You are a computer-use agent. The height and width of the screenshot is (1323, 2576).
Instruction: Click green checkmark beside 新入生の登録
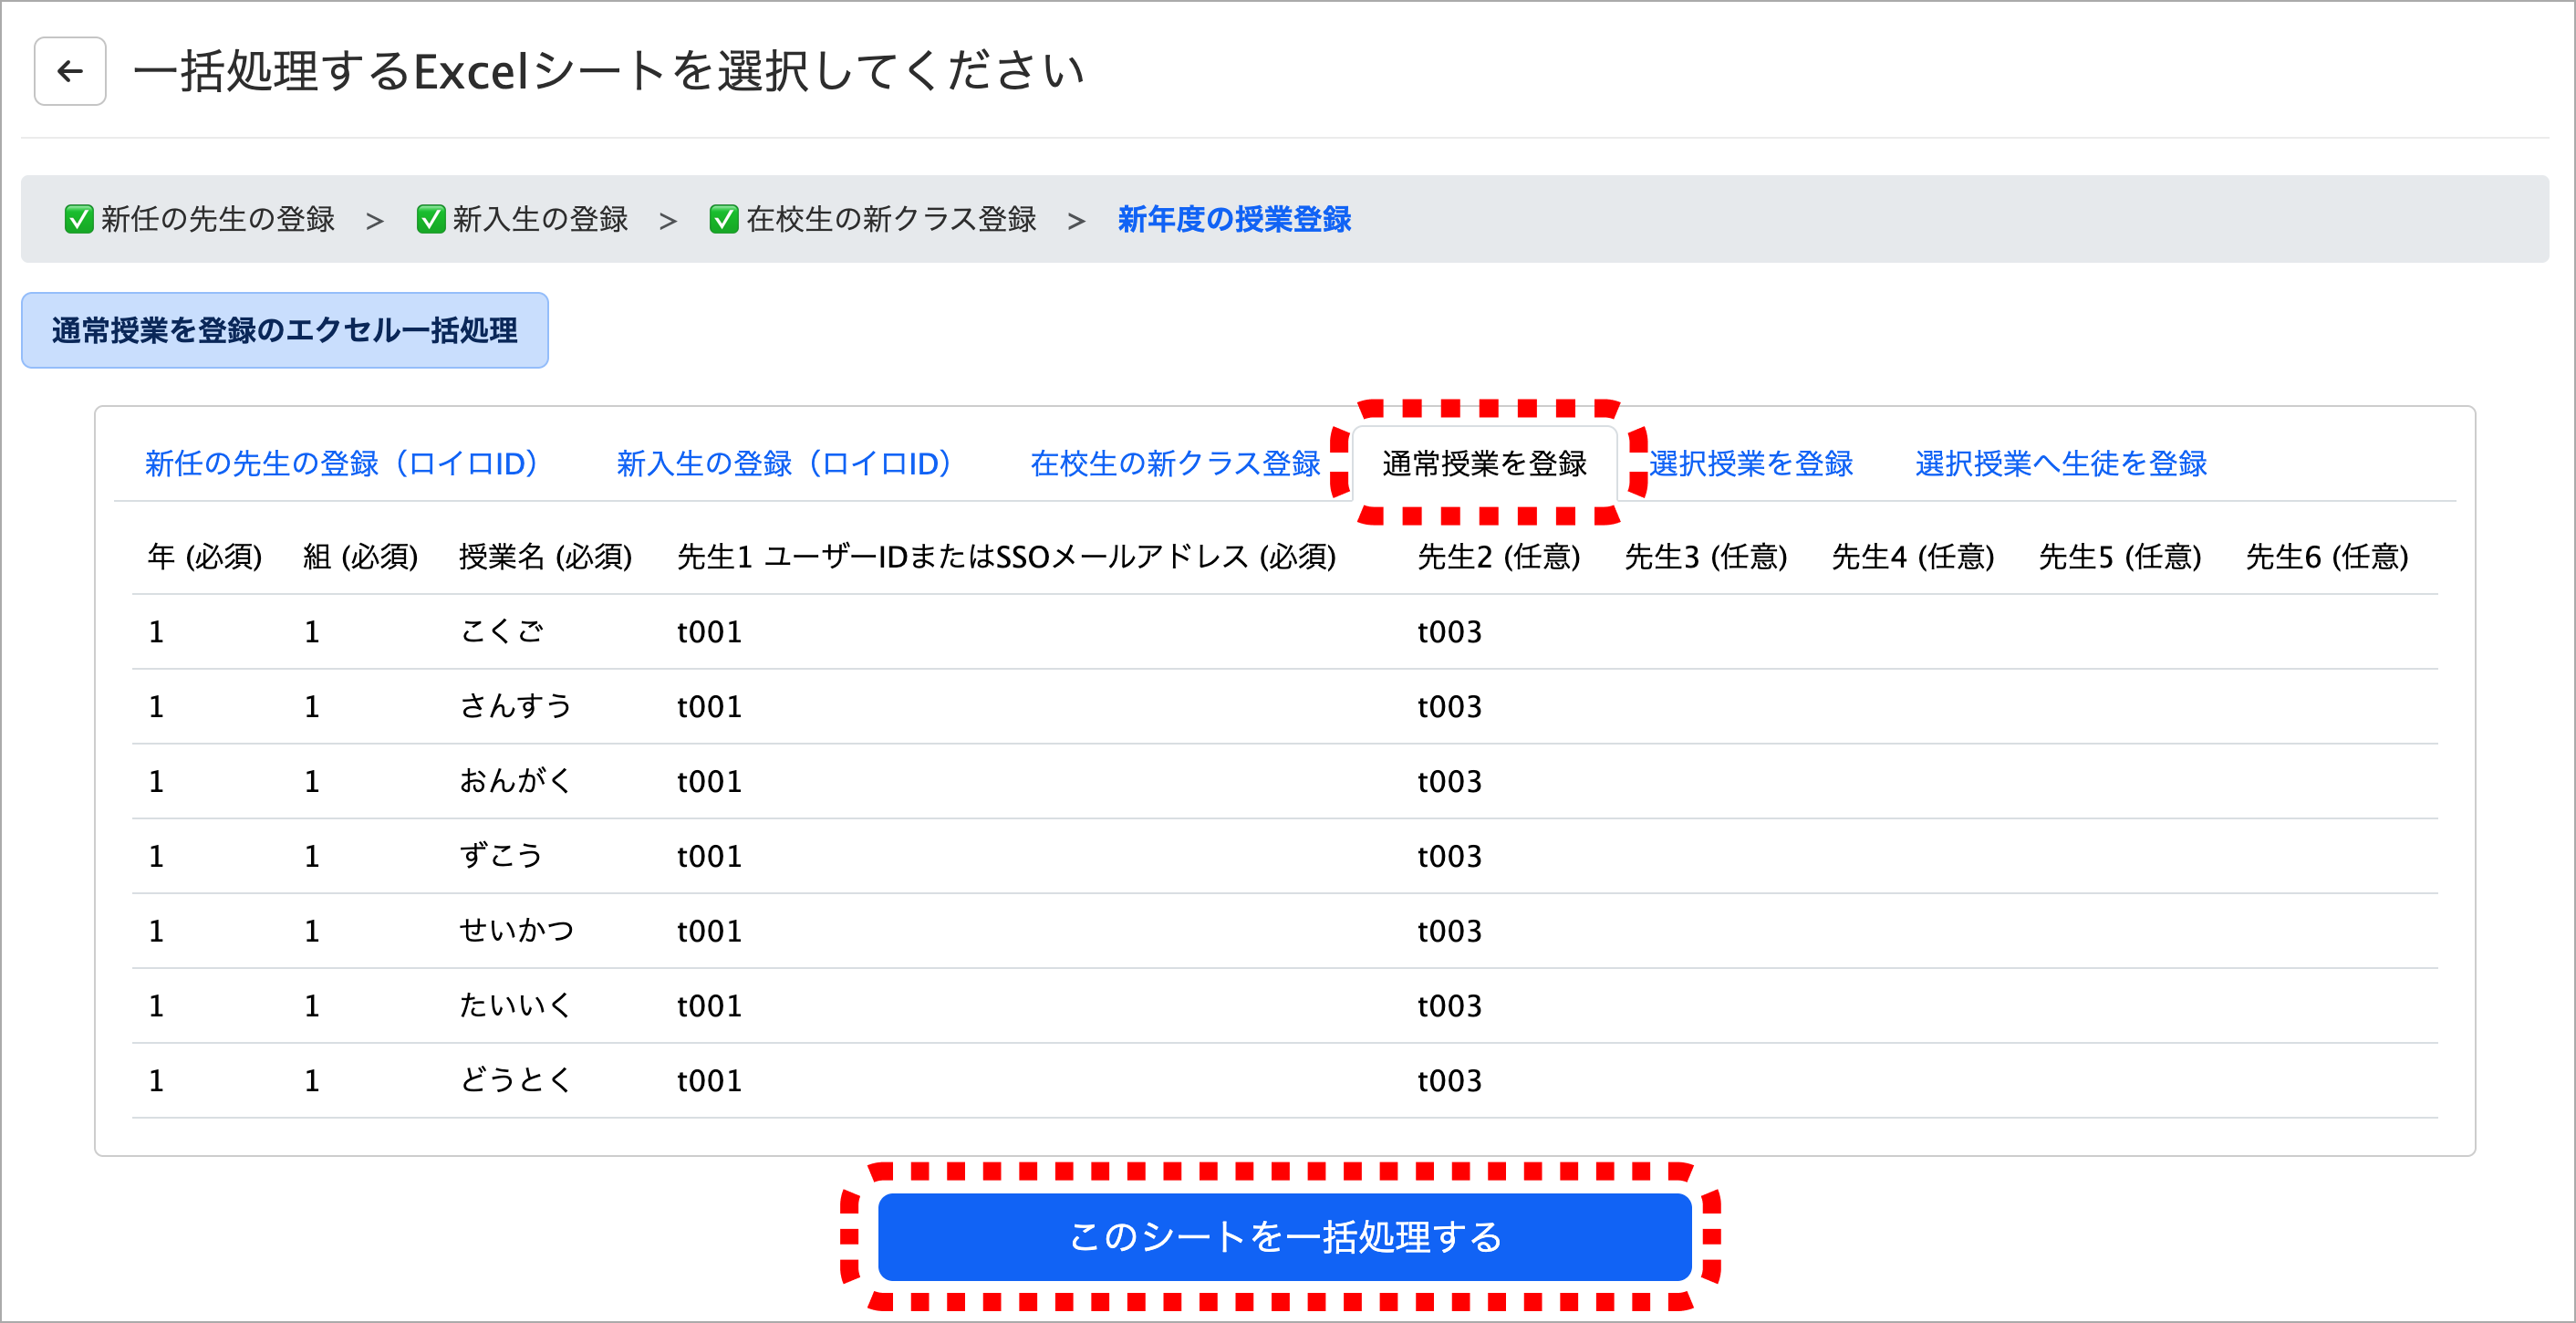430,219
